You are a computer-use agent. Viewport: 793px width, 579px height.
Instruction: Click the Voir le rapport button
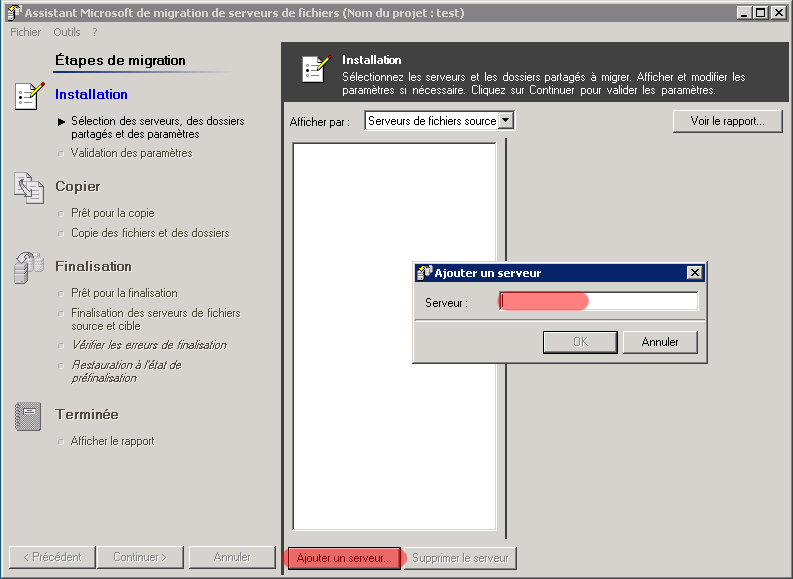[x=727, y=121]
